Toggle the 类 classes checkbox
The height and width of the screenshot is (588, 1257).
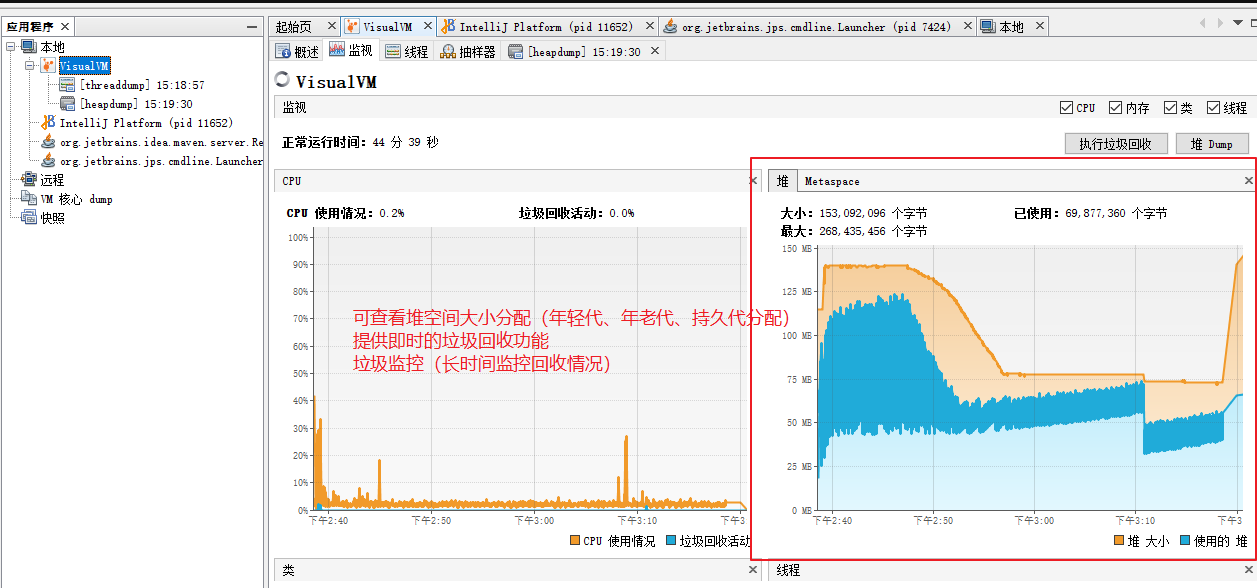[1171, 108]
